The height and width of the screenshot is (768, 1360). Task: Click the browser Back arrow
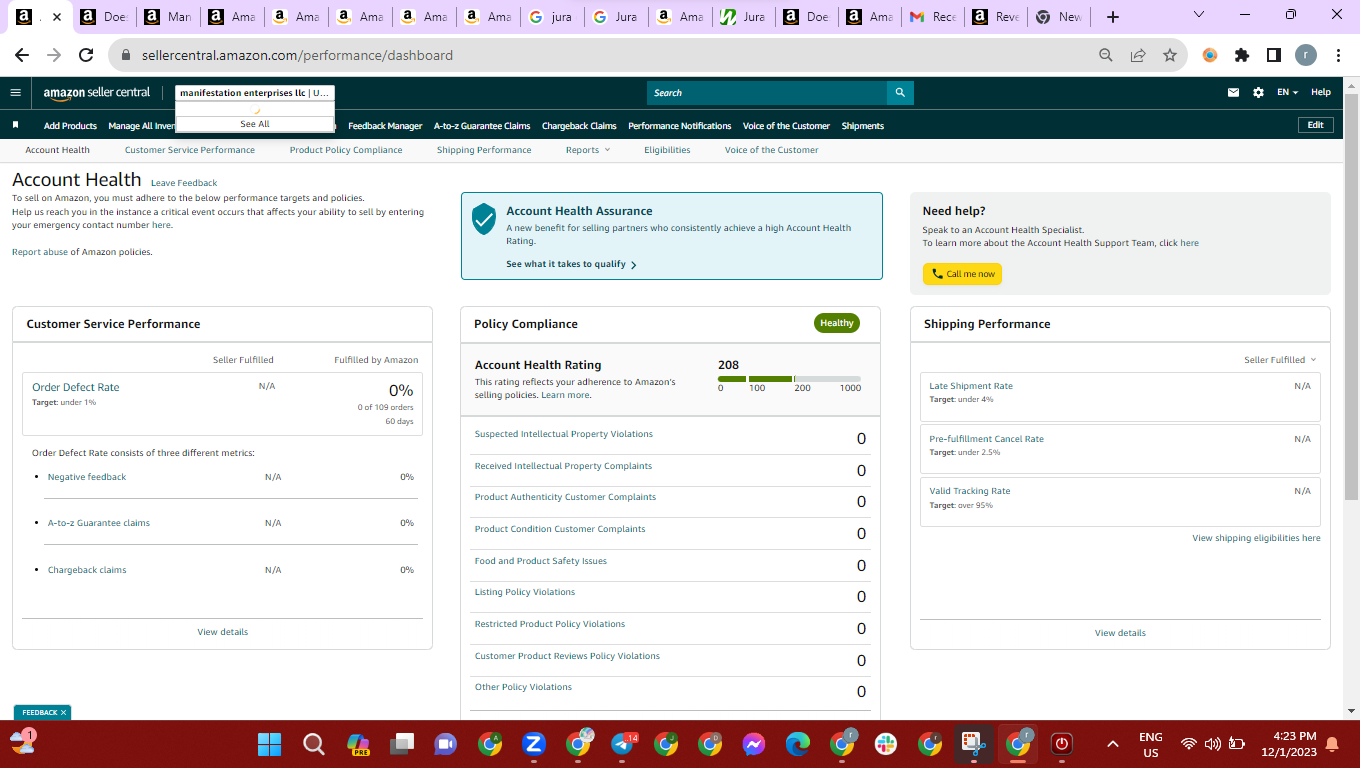[22, 55]
